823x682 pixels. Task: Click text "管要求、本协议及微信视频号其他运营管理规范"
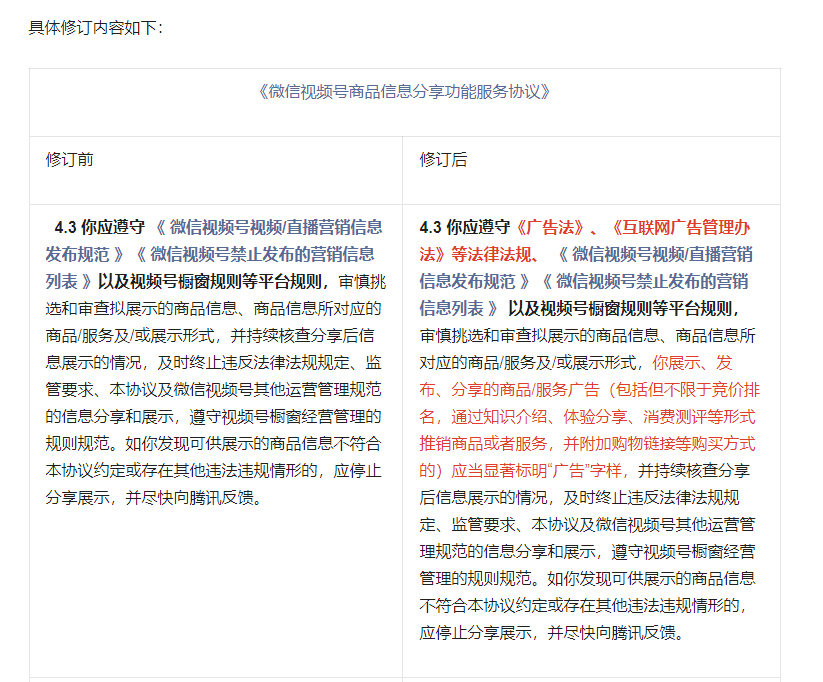(213, 390)
